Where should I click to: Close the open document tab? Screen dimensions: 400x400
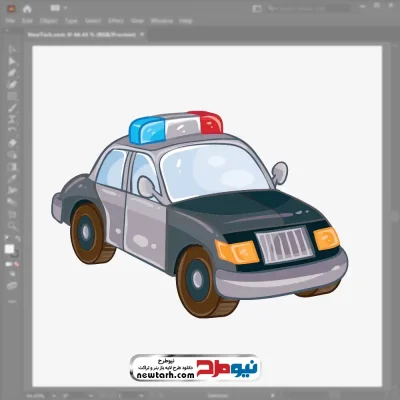(x=142, y=34)
